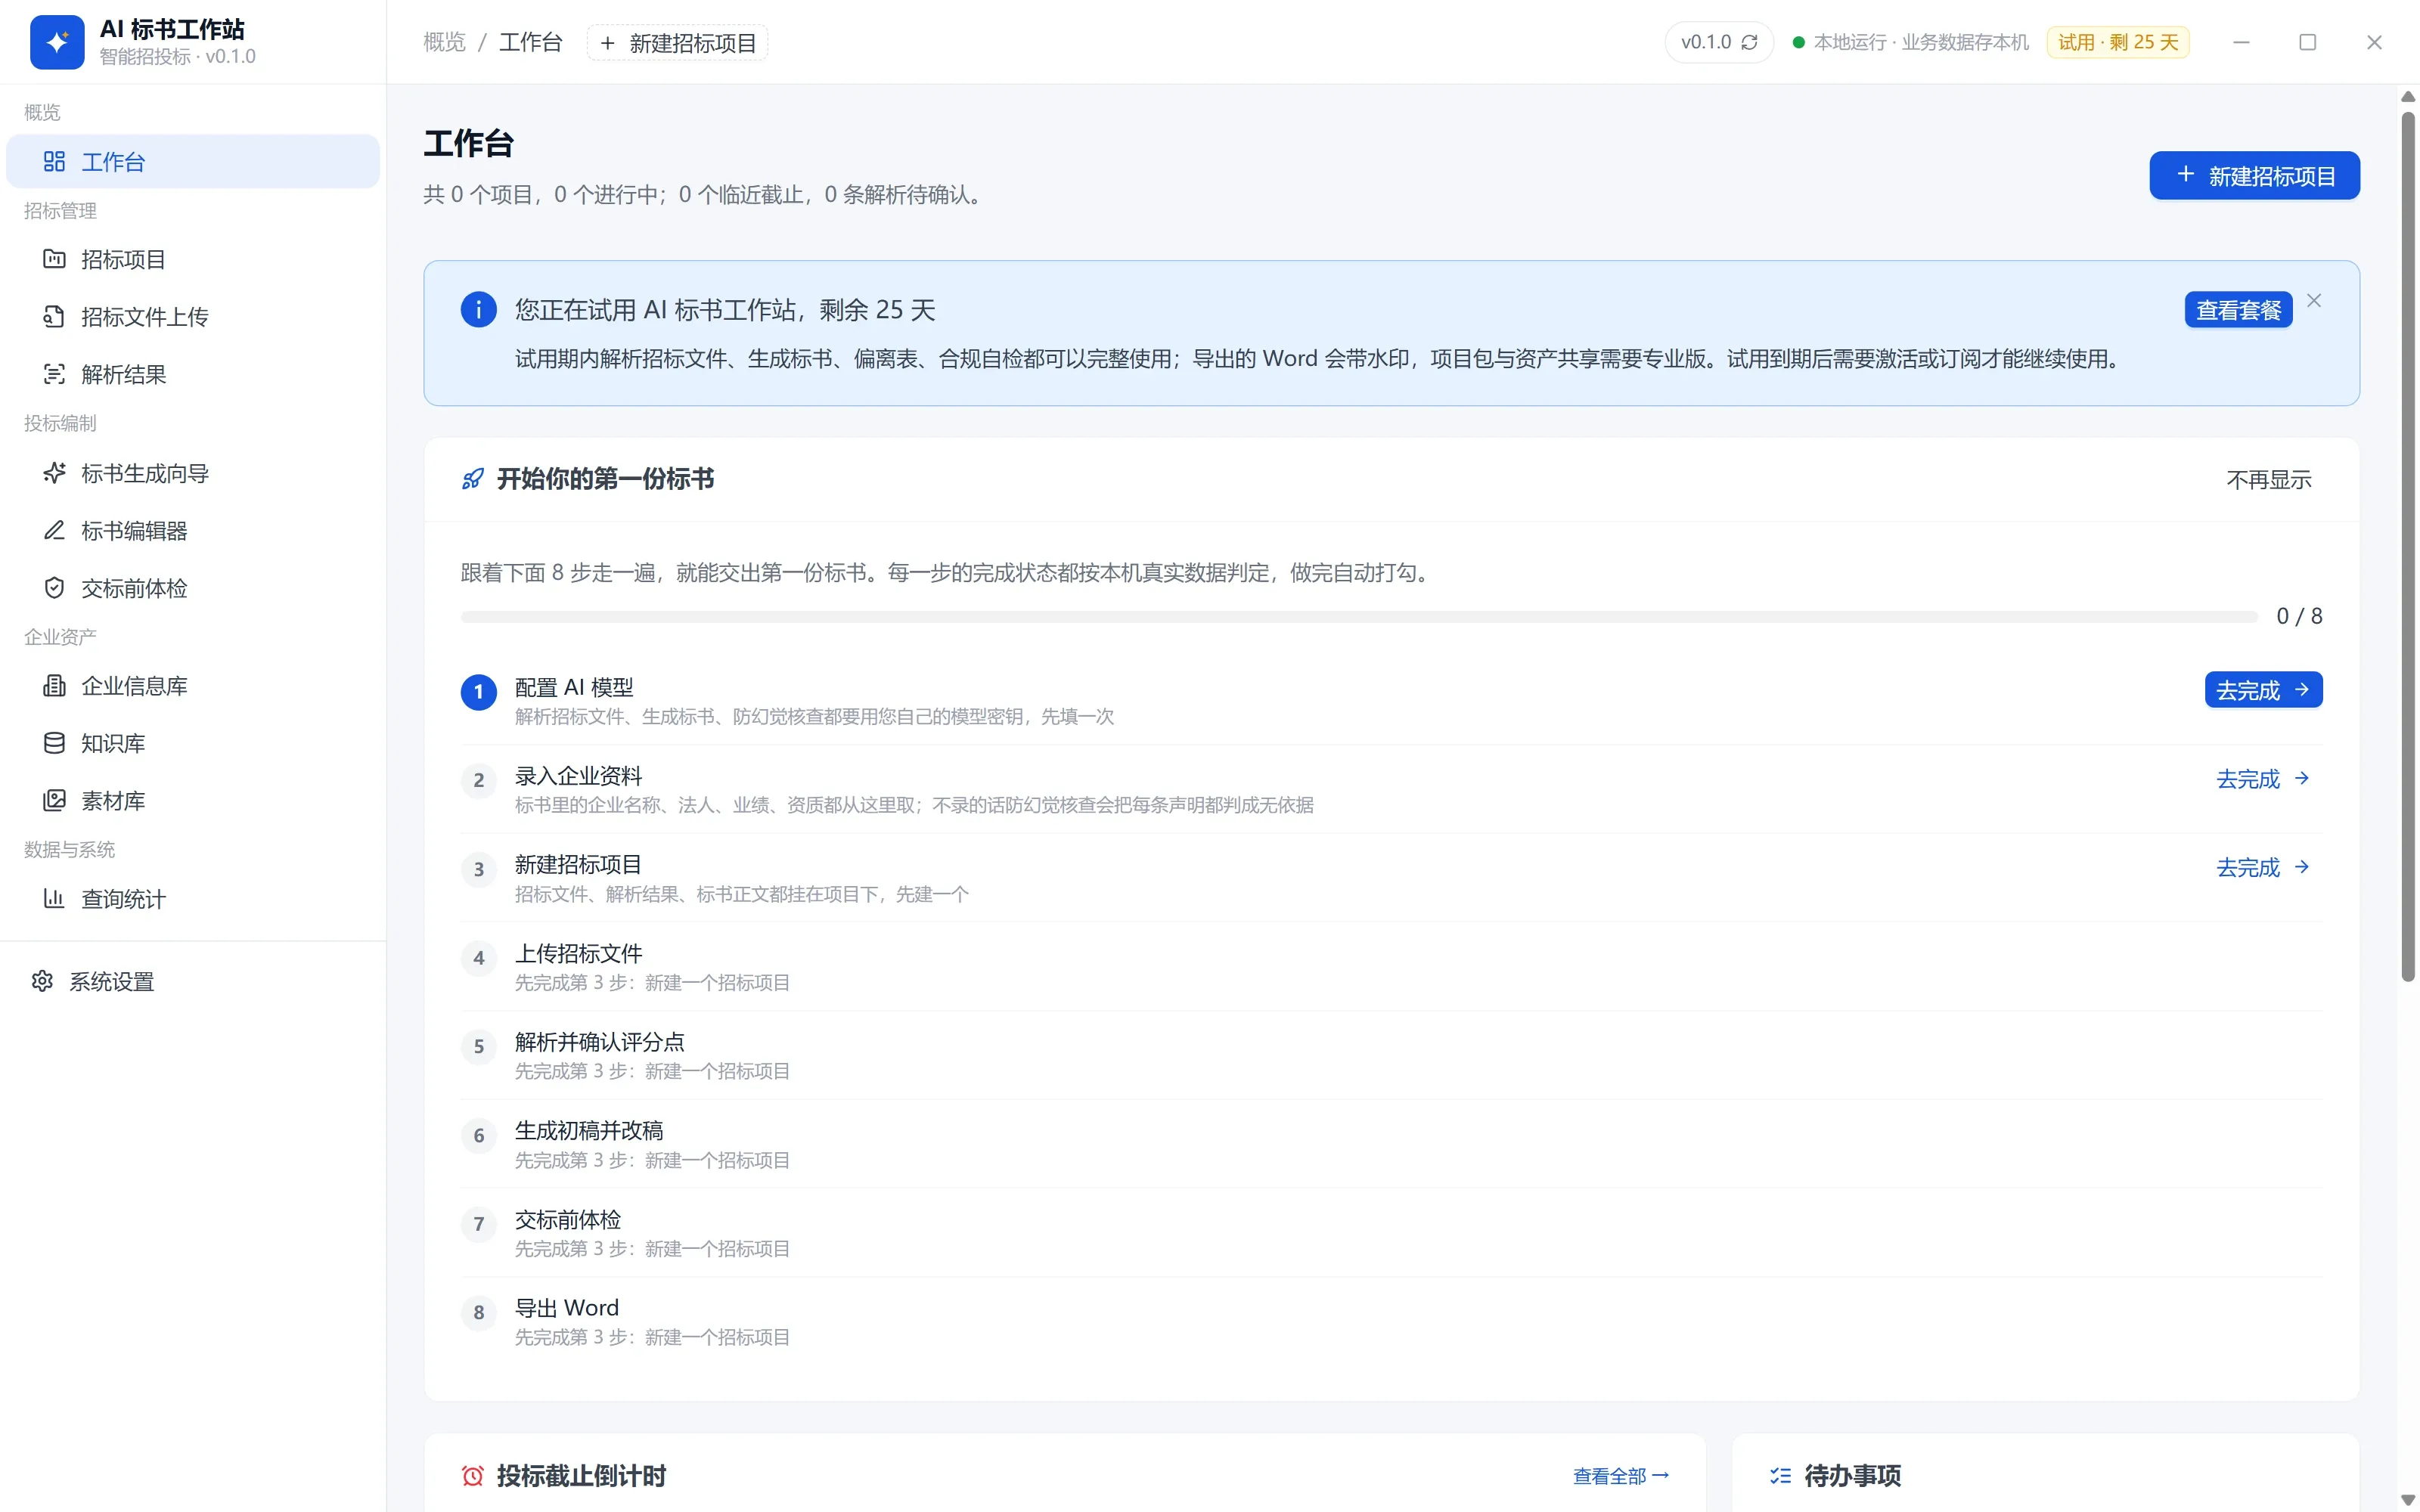Screen dimensions: 2420x1512
Task: Open 解析结果 sidebar item
Action: click(193, 374)
